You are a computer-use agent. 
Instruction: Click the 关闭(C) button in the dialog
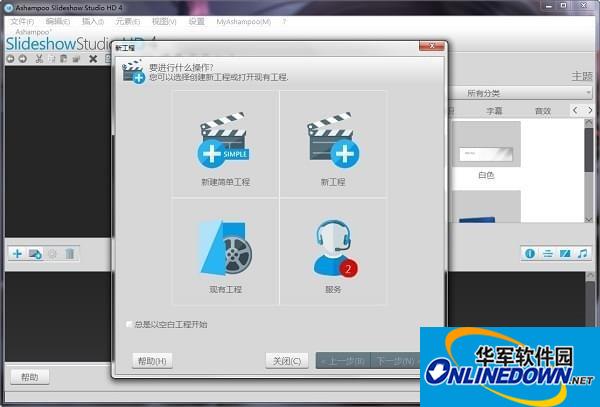[x=287, y=361]
